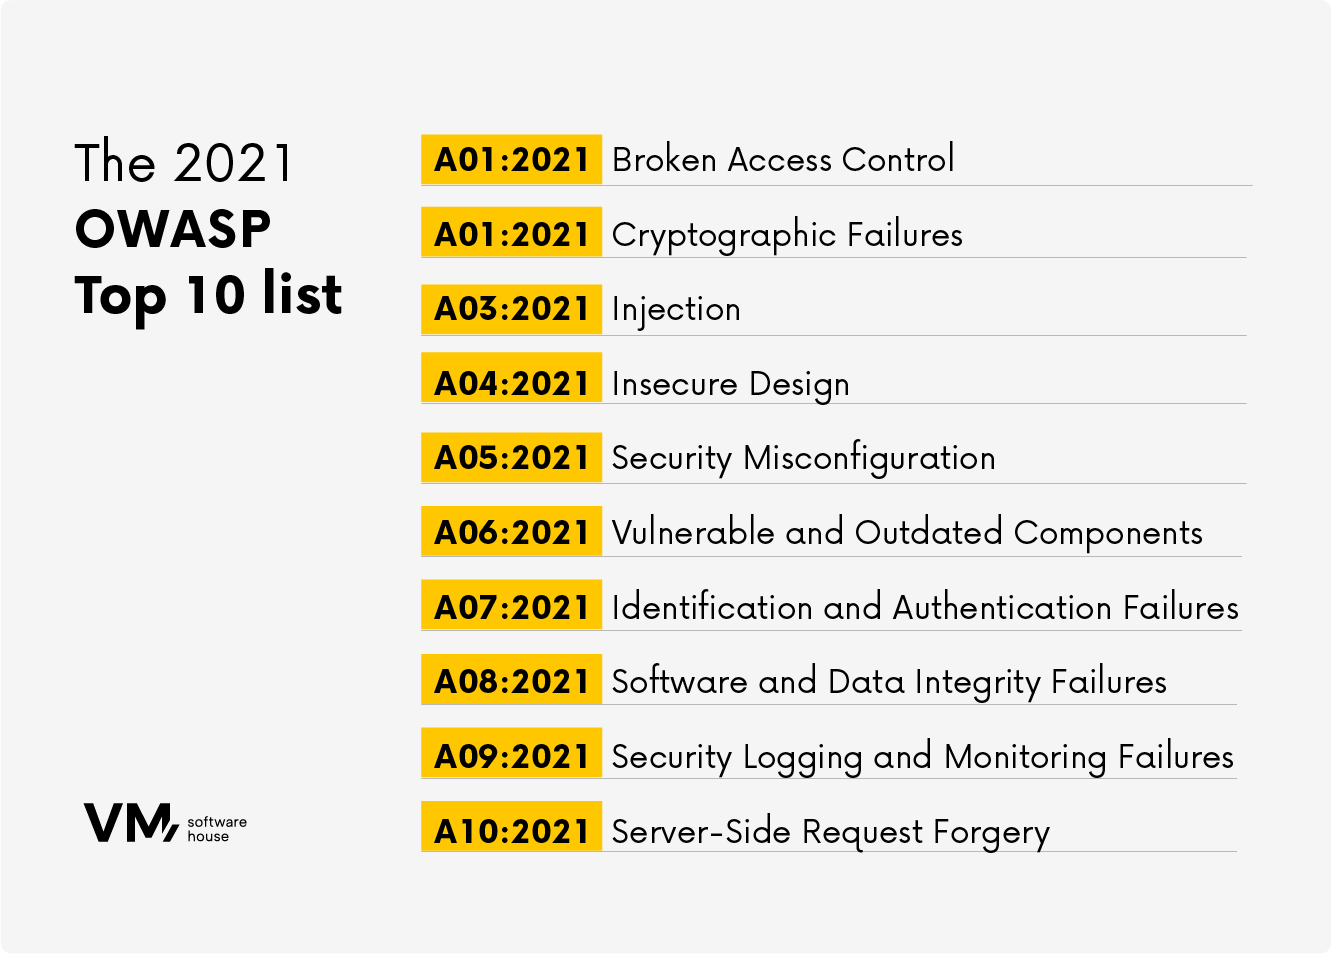This screenshot has height=954, width=1331.
Task: Select "Security Logging and Monitoring Failures"
Action: [922, 757]
